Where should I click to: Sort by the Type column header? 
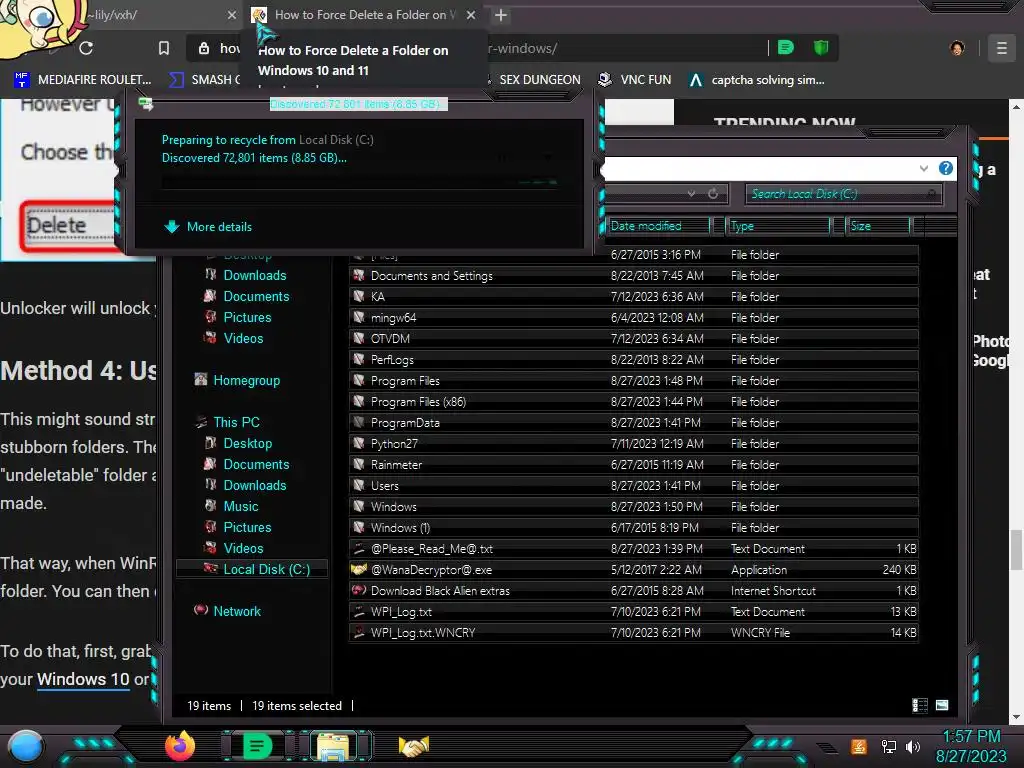point(775,226)
